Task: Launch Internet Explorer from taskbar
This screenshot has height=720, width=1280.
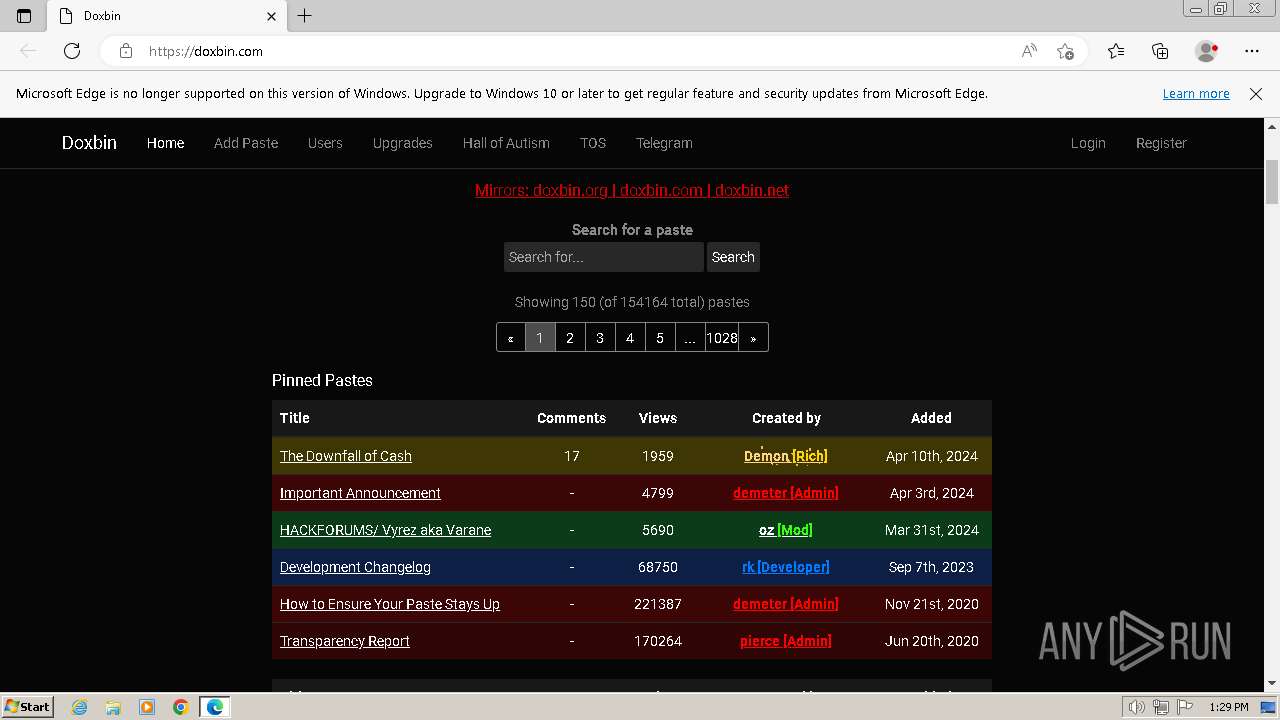Action: (x=80, y=707)
